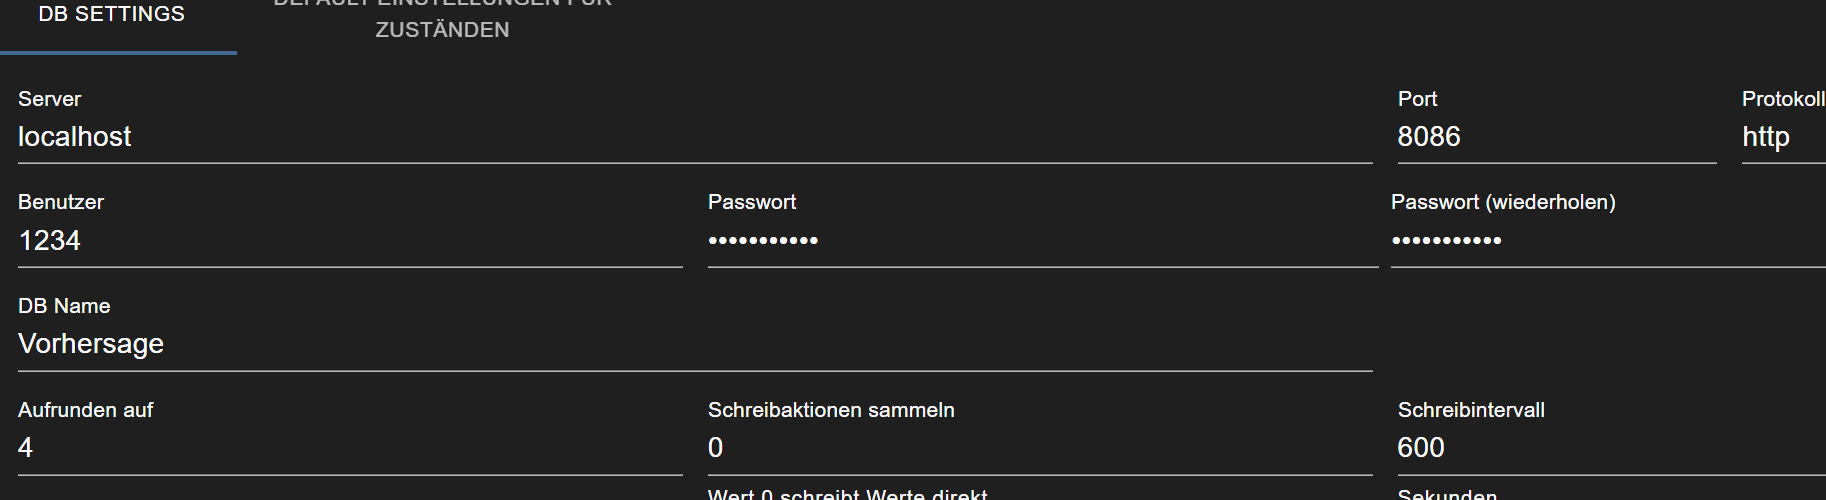This screenshot has width=1826, height=500.
Task: Click the Benutzer field containing 1234
Action: pos(350,241)
